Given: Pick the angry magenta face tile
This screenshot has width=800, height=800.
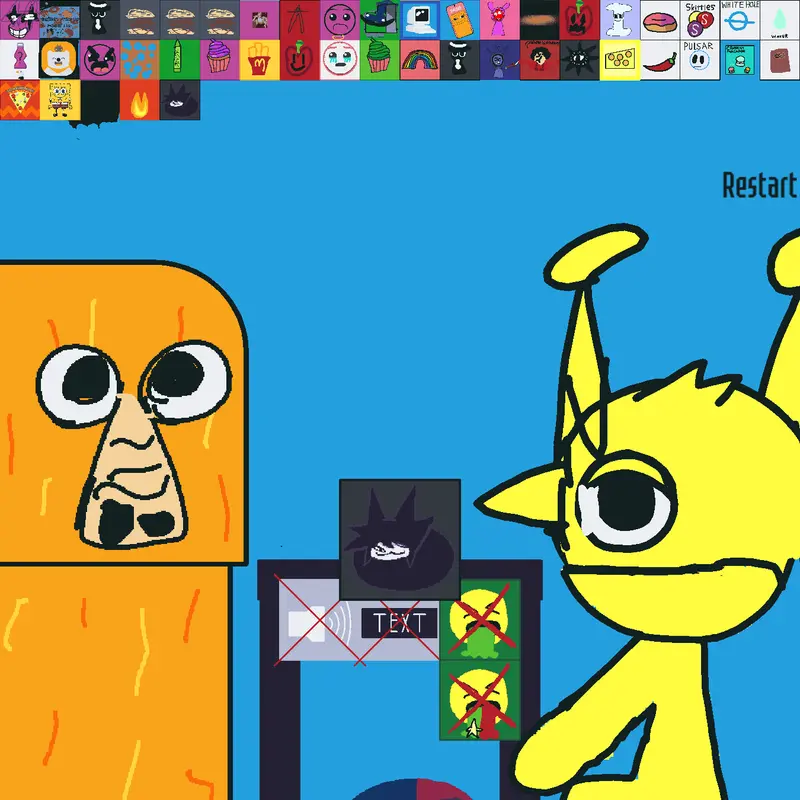Looking at the screenshot, I should tap(99, 60).
